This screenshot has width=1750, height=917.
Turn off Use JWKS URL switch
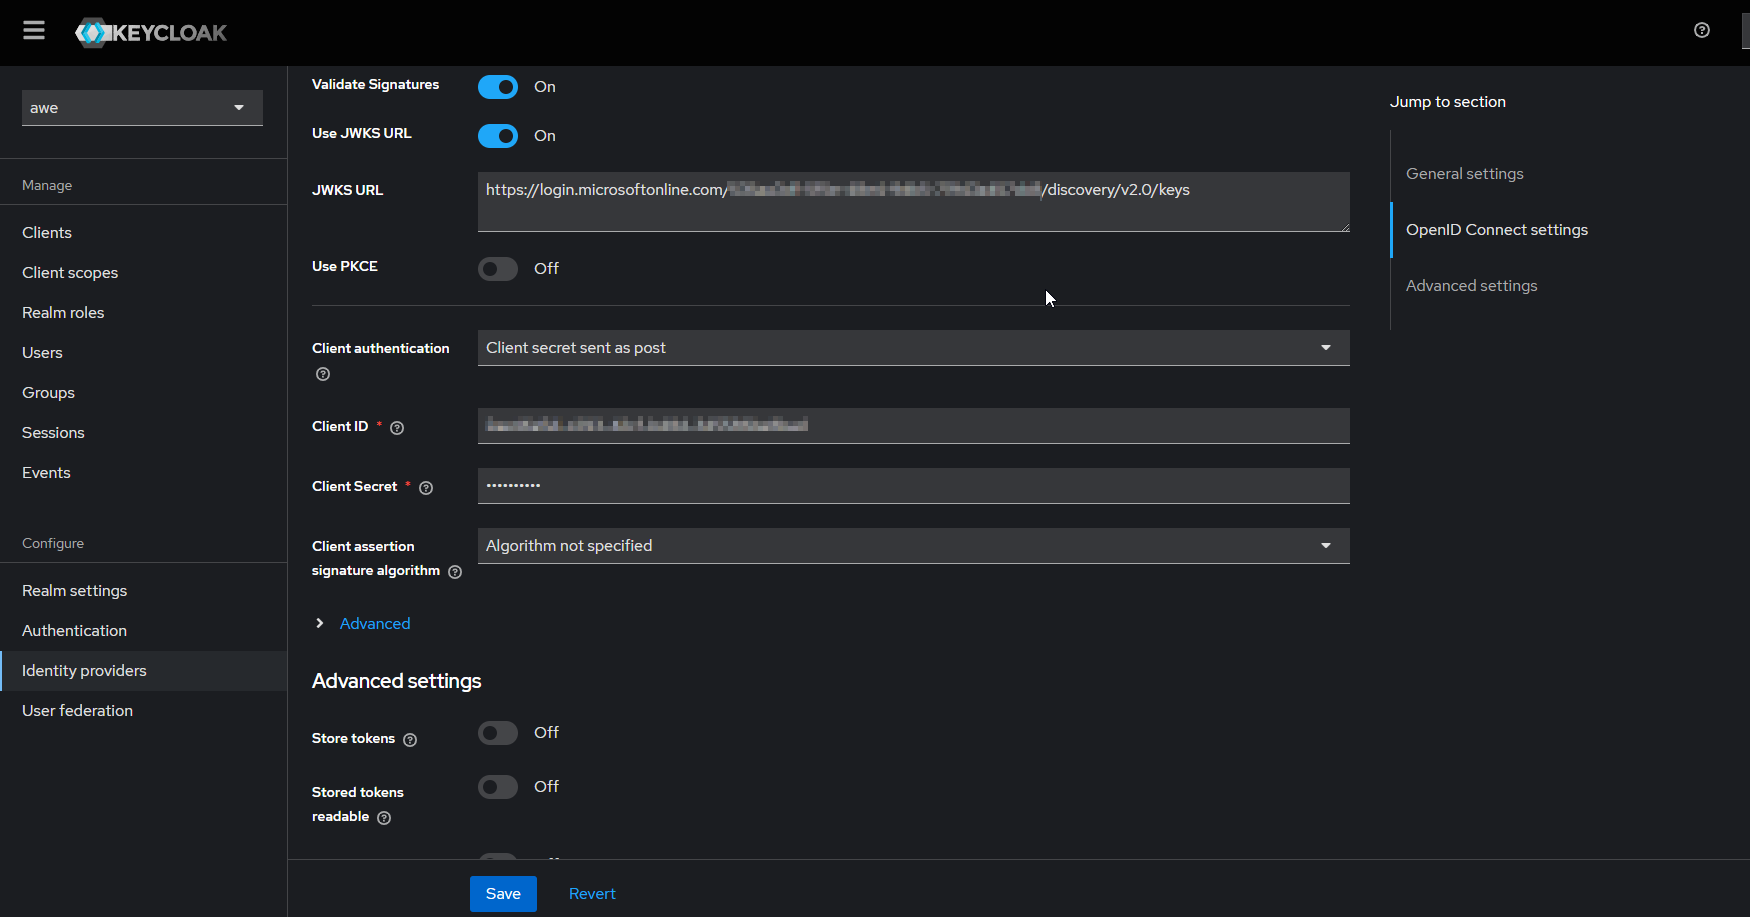pos(498,135)
